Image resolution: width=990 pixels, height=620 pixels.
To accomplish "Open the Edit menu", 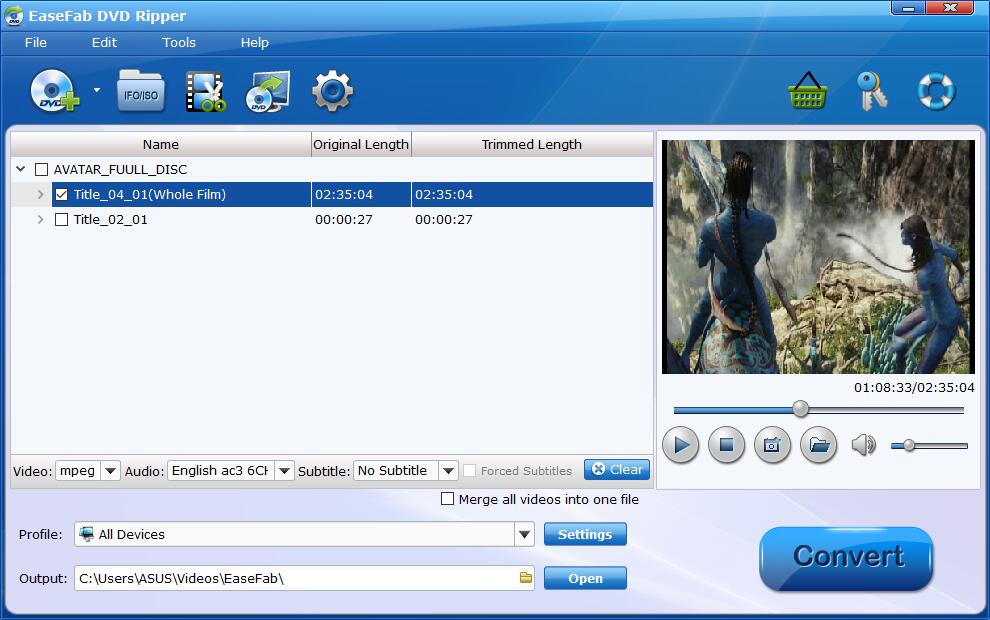I will [104, 43].
